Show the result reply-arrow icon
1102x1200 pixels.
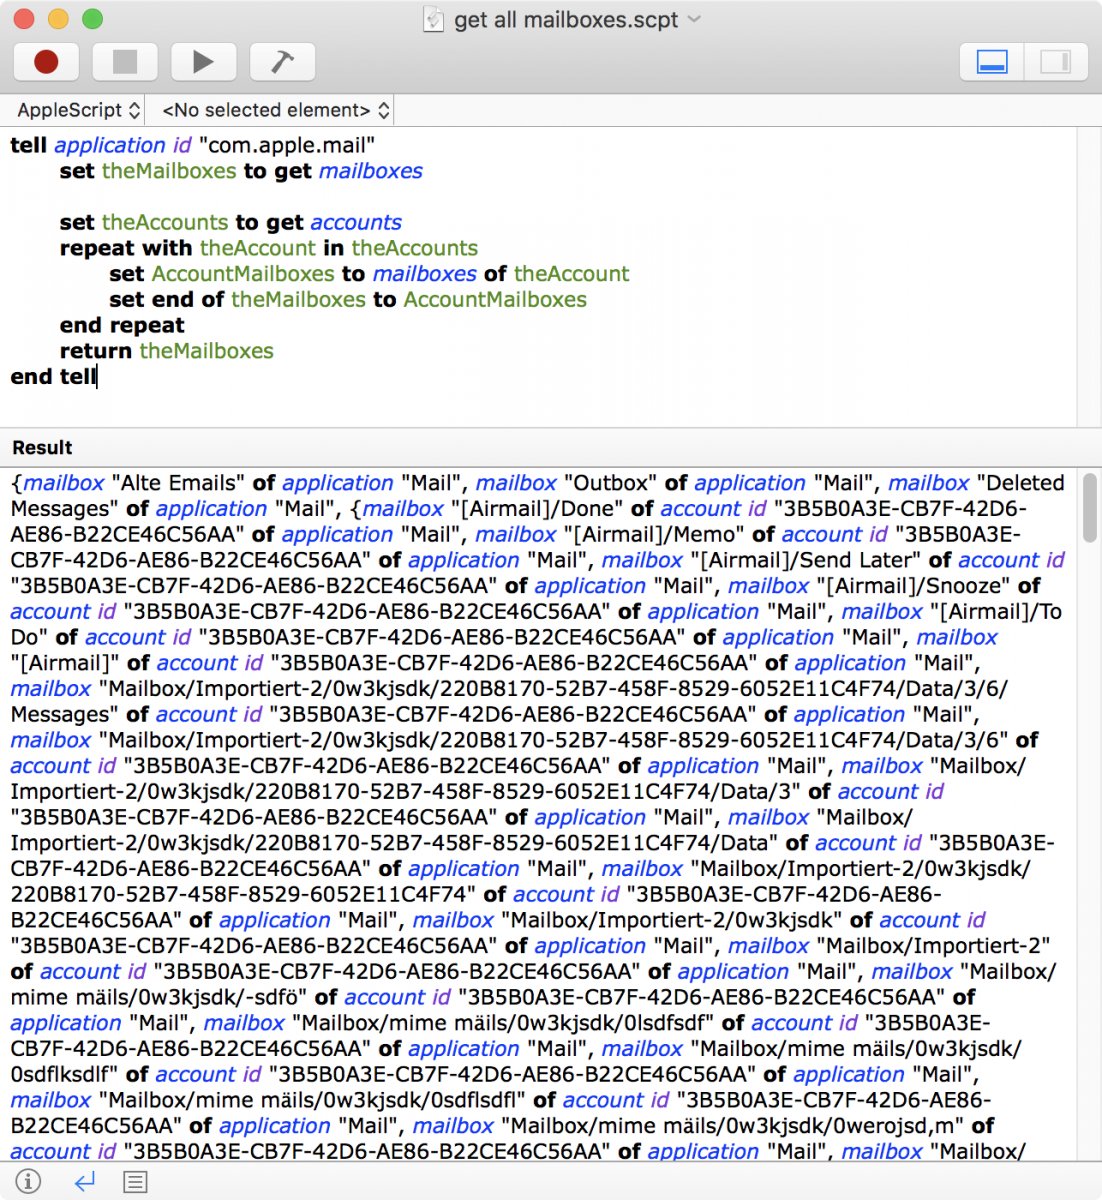point(85,1182)
